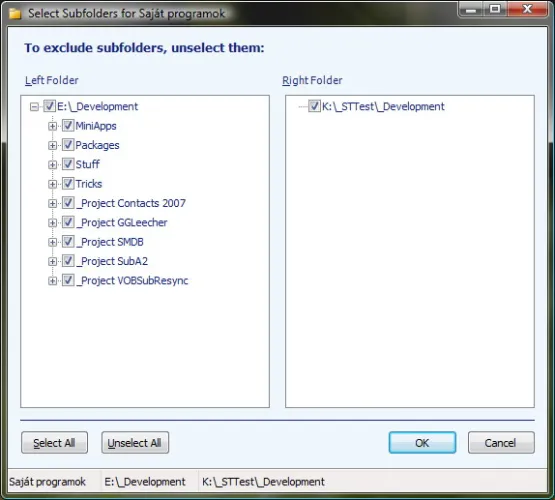Viewport: 555px width, 500px height.
Task: Select the _Project SubA2 folder label
Action: point(112,261)
